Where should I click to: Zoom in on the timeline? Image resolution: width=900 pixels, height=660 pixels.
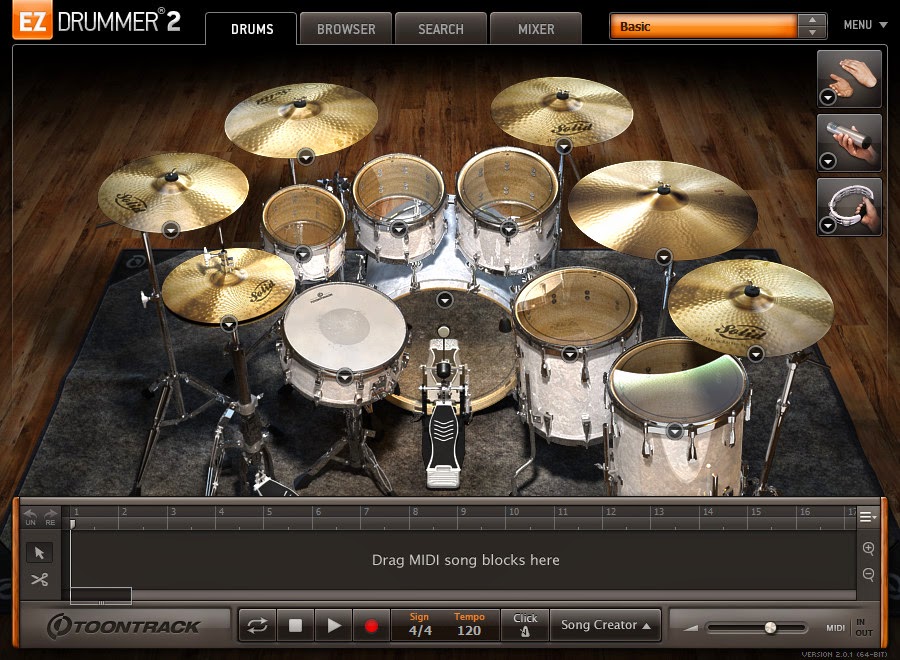868,548
